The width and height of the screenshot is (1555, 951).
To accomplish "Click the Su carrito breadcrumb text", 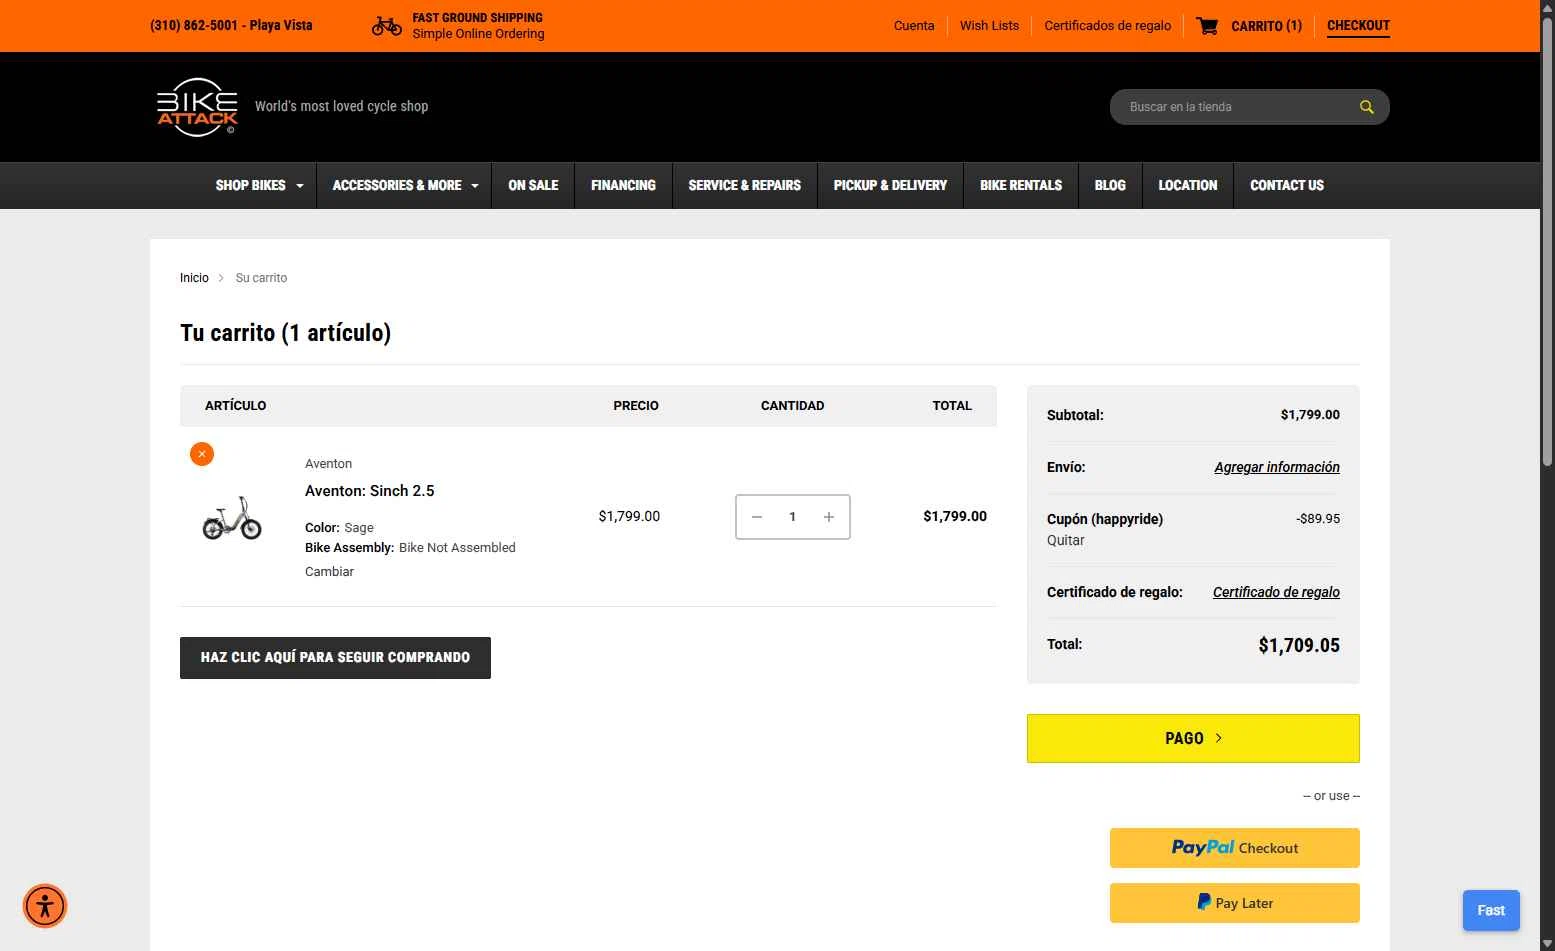I will [x=261, y=278].
